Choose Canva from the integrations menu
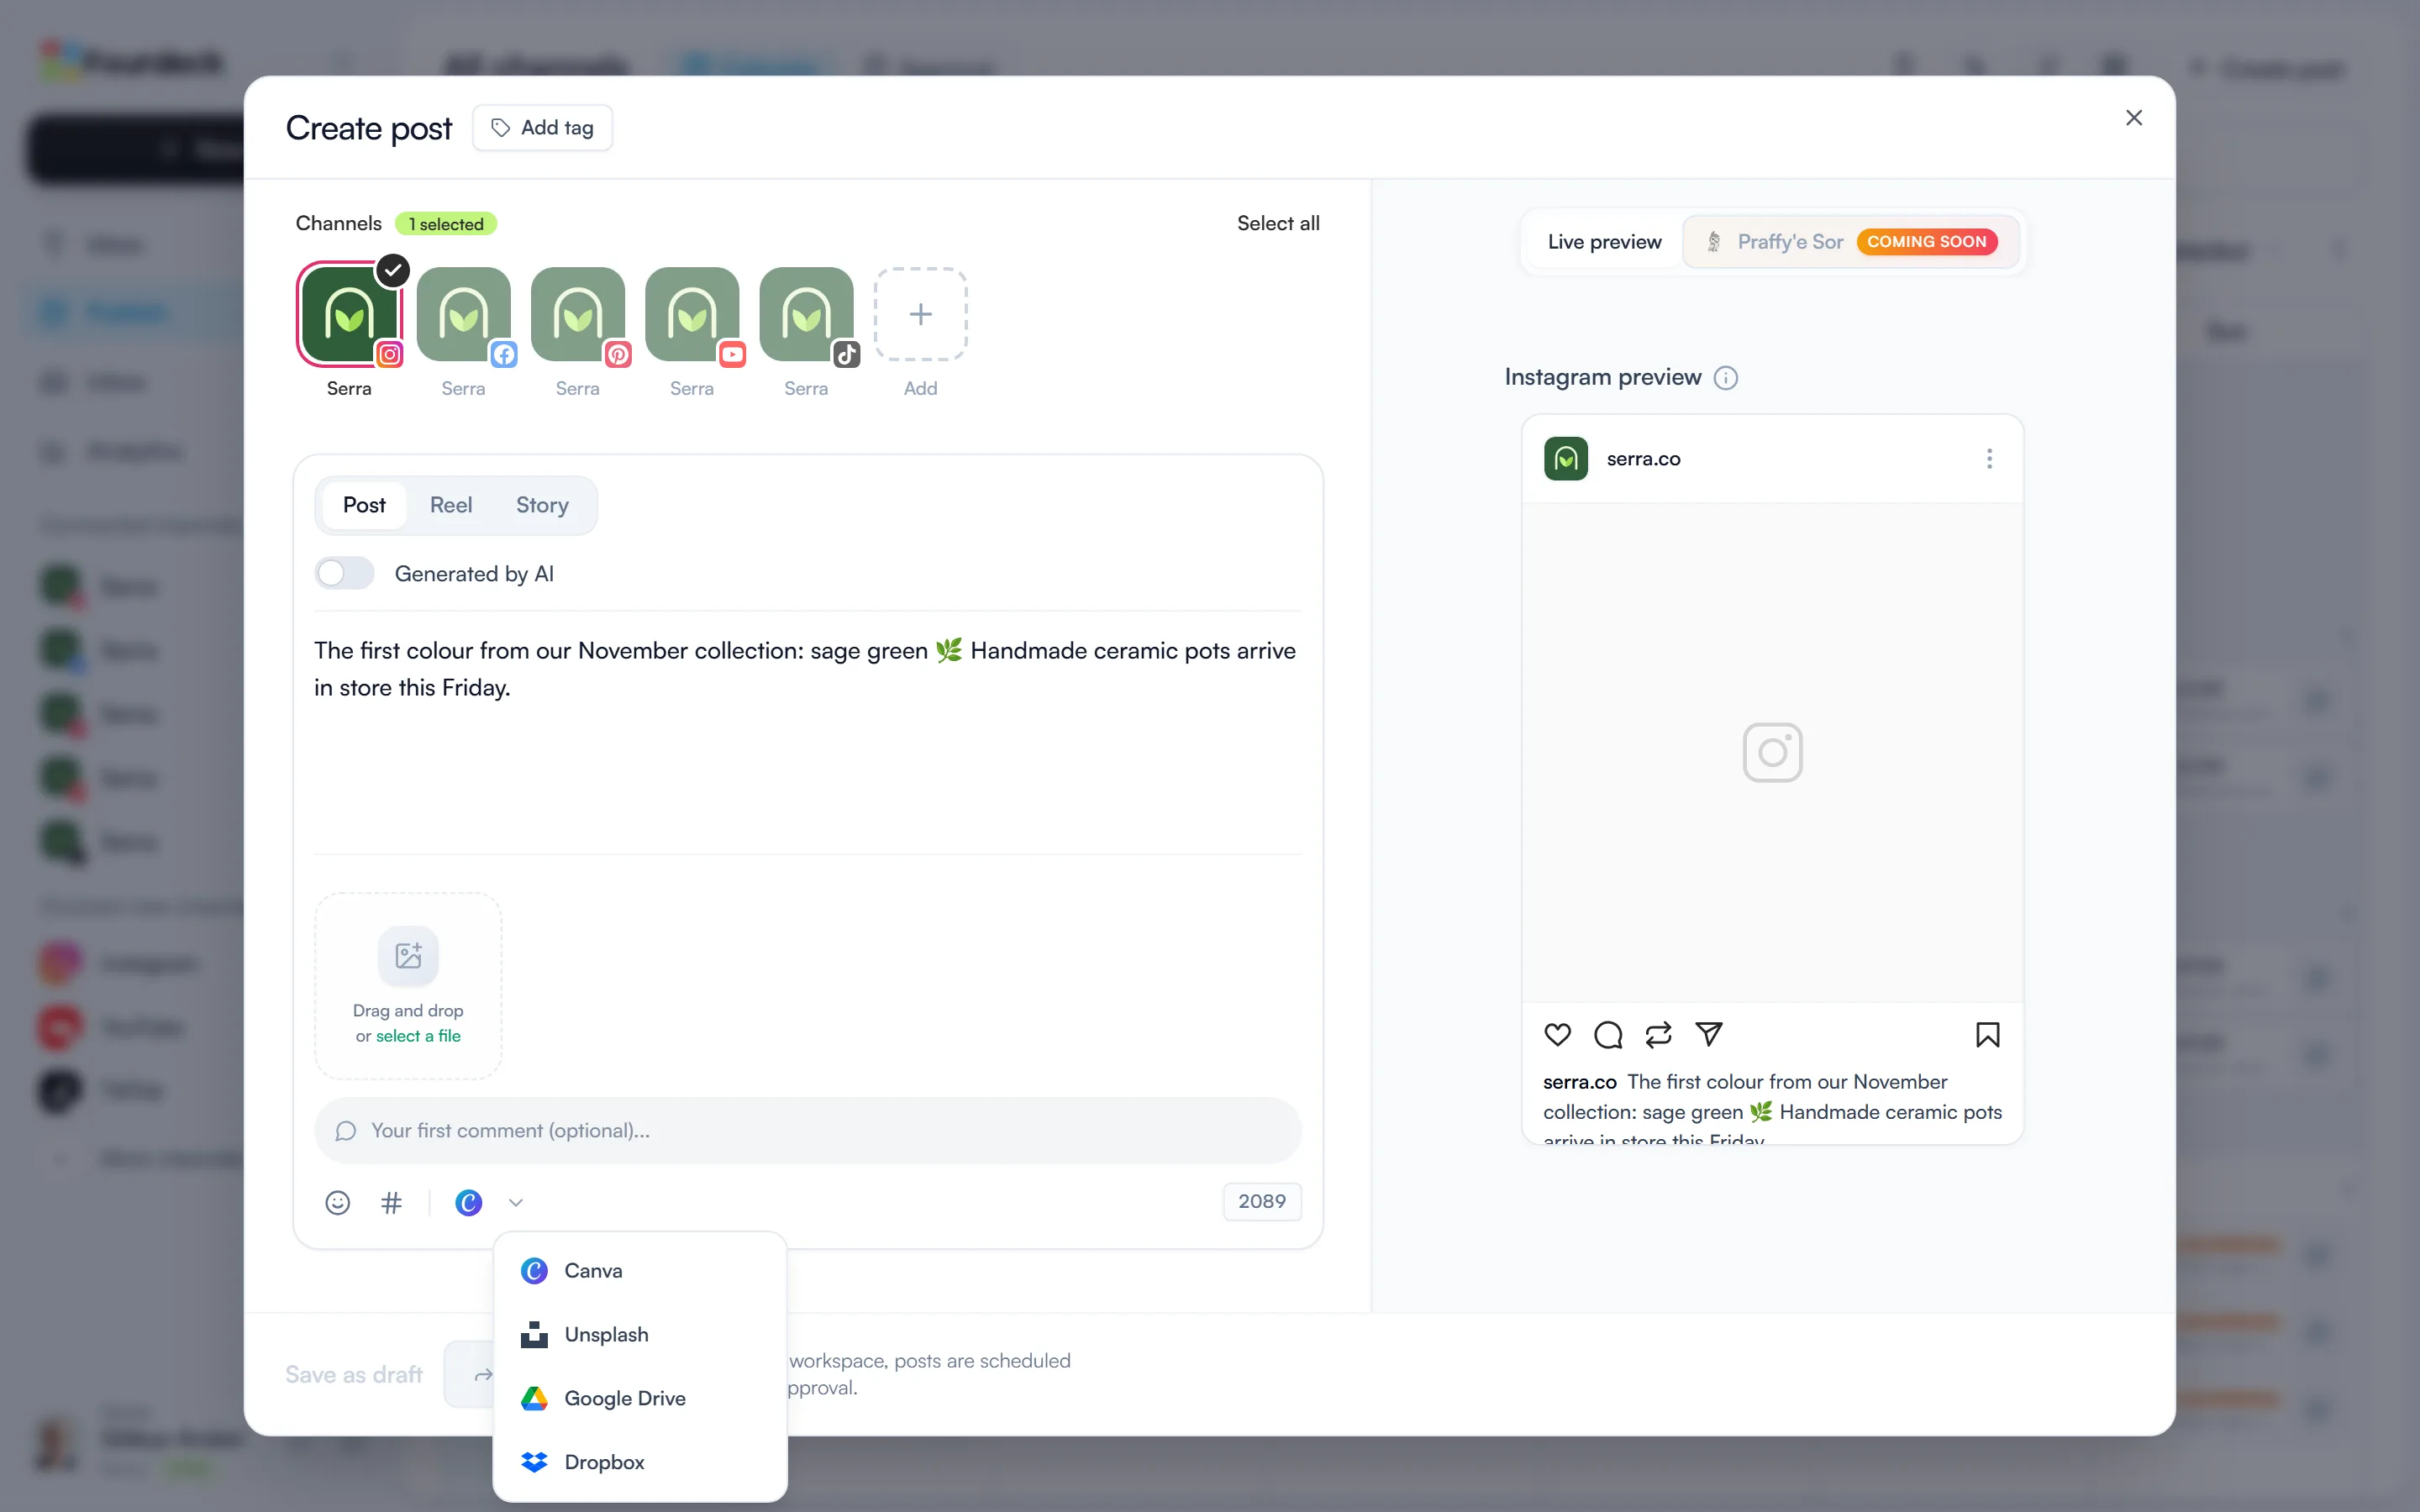2420x1512 pixels. coord(640,1270)
